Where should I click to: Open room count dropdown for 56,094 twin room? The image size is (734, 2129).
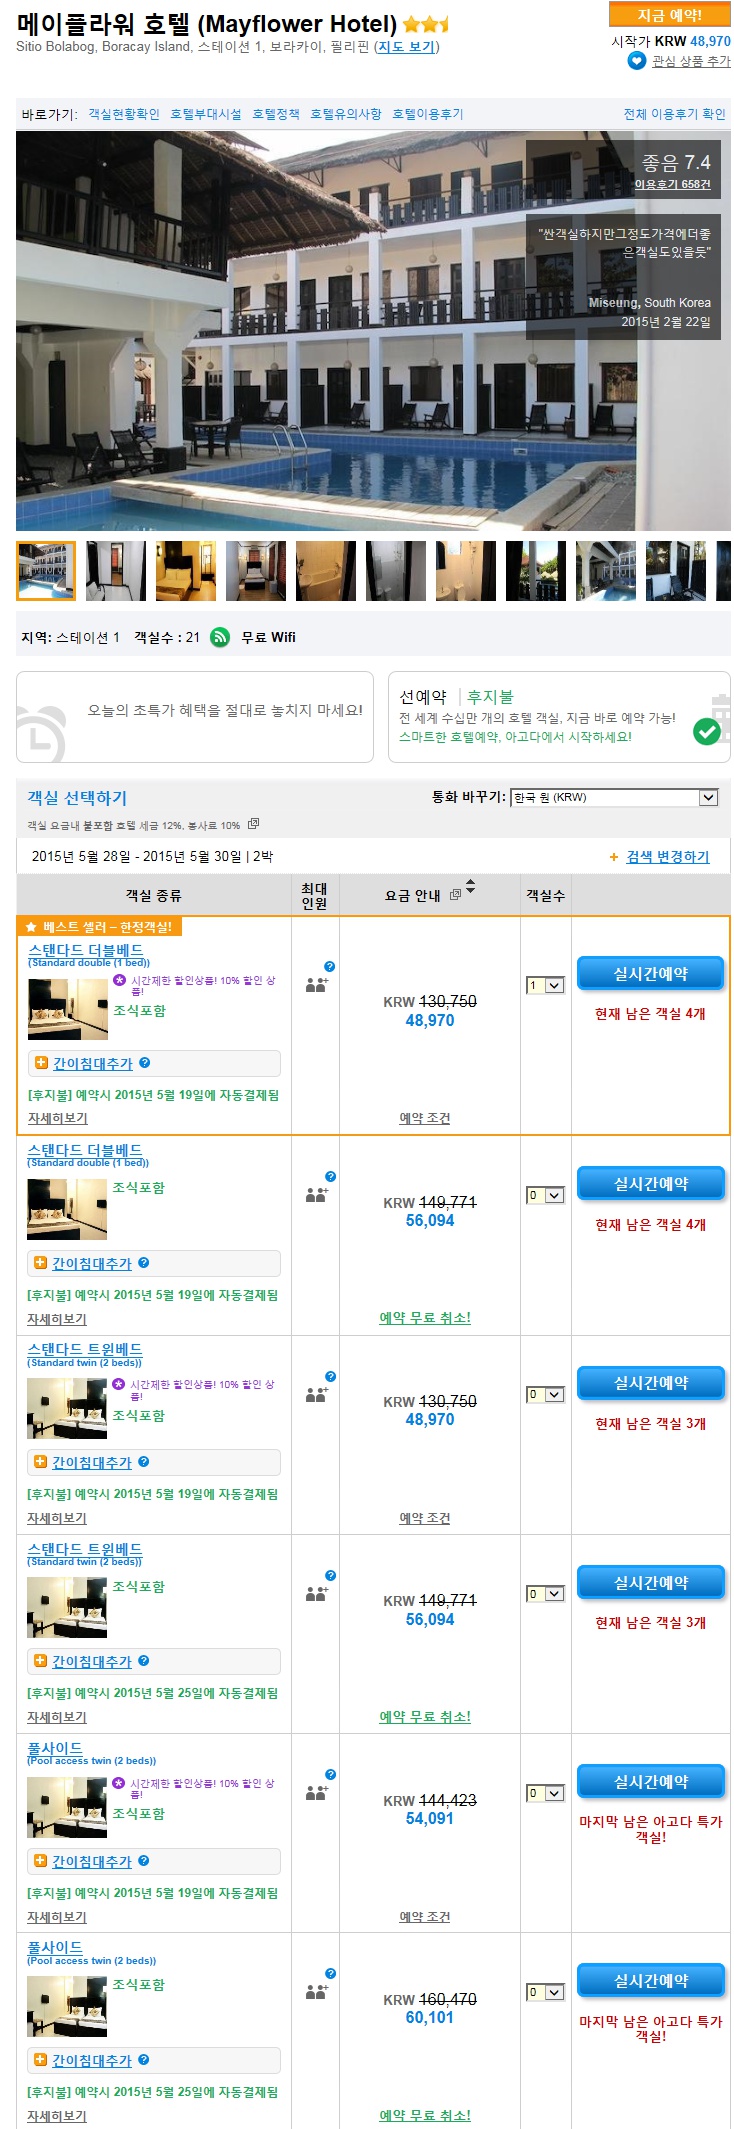[545, 1594]
